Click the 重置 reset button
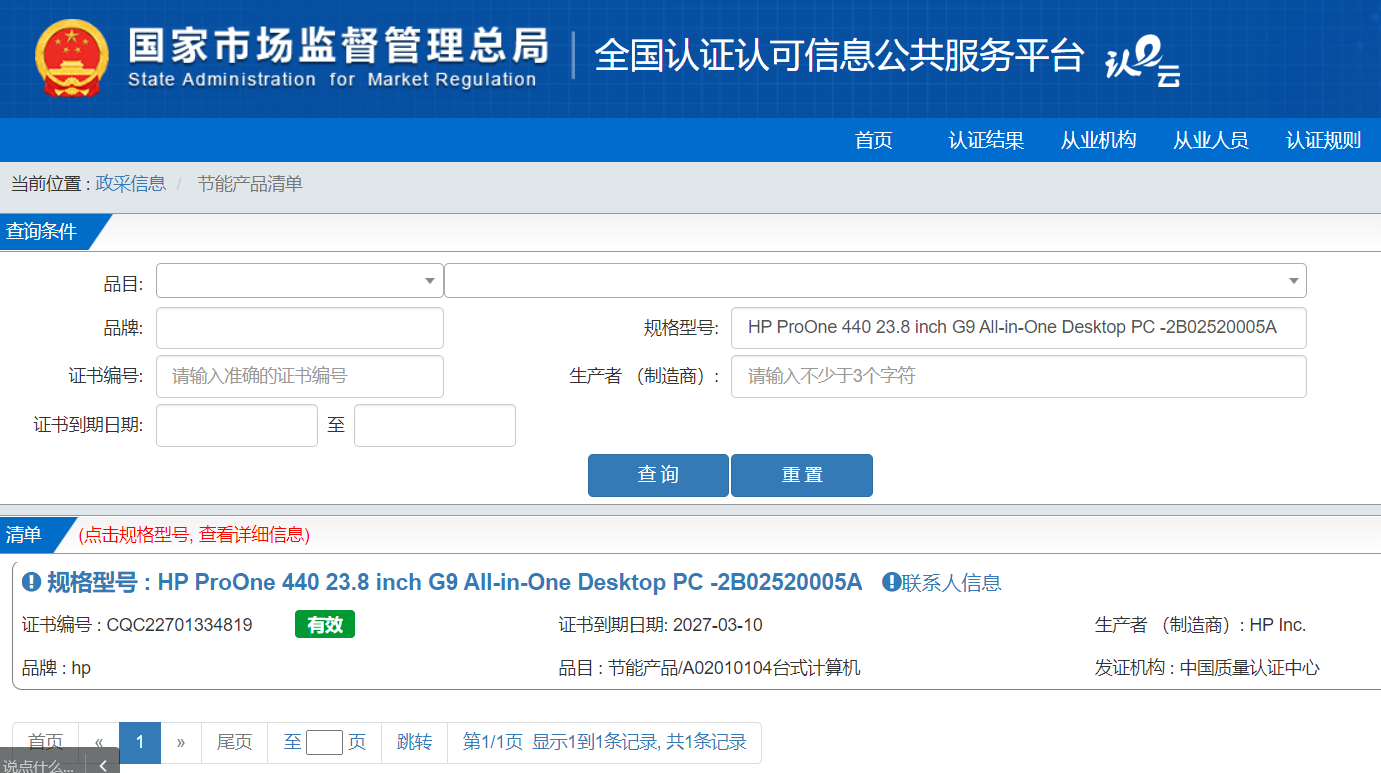The image size is (1381, 773). click(x=802, y=475)
